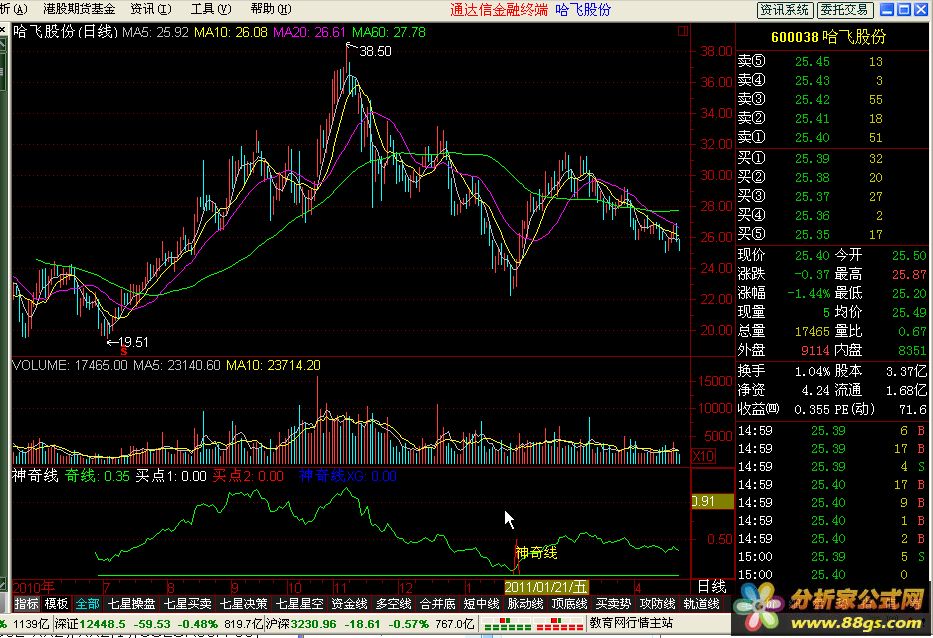Click the volume MA10: 23714.20 label
This screenshot has width=933, height=638.
pos(273,365)
